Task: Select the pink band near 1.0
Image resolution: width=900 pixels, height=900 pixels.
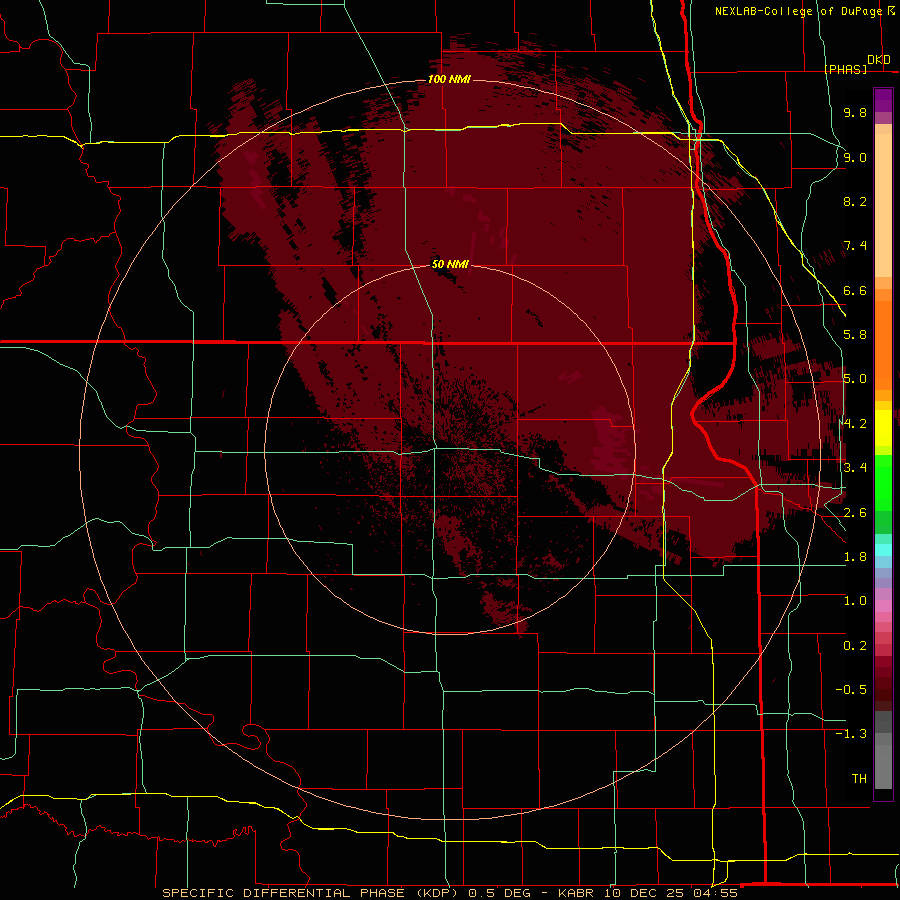Action: (883, 605)
